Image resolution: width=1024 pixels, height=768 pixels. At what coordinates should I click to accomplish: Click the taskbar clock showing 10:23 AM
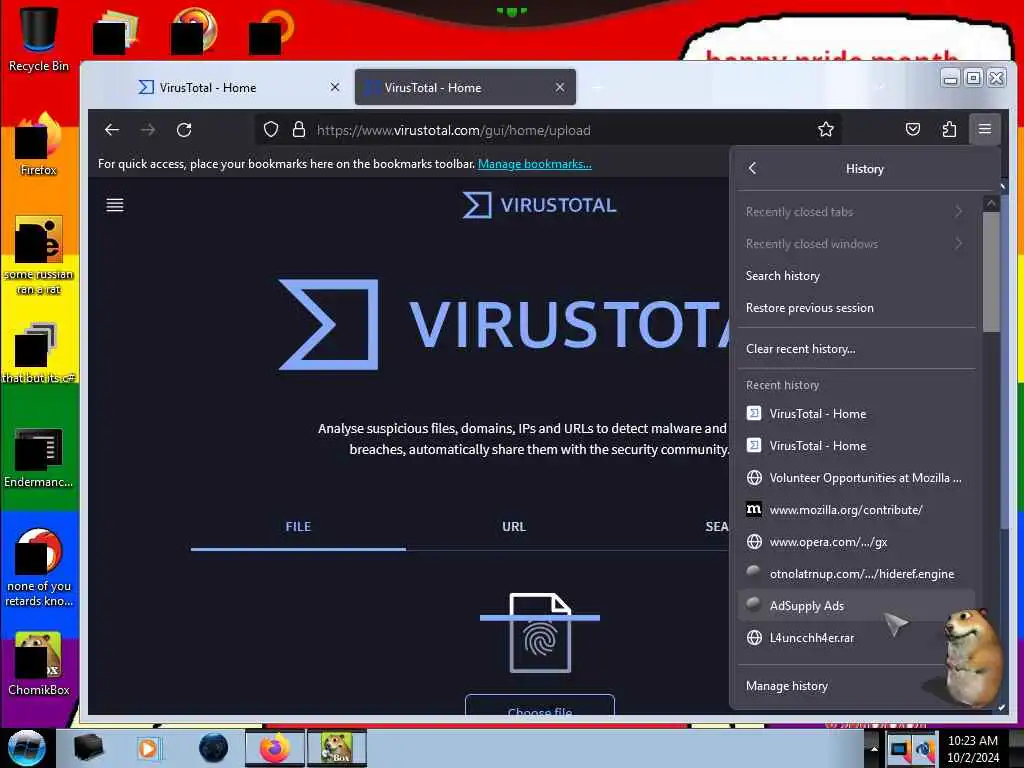(x=972, y=748)
